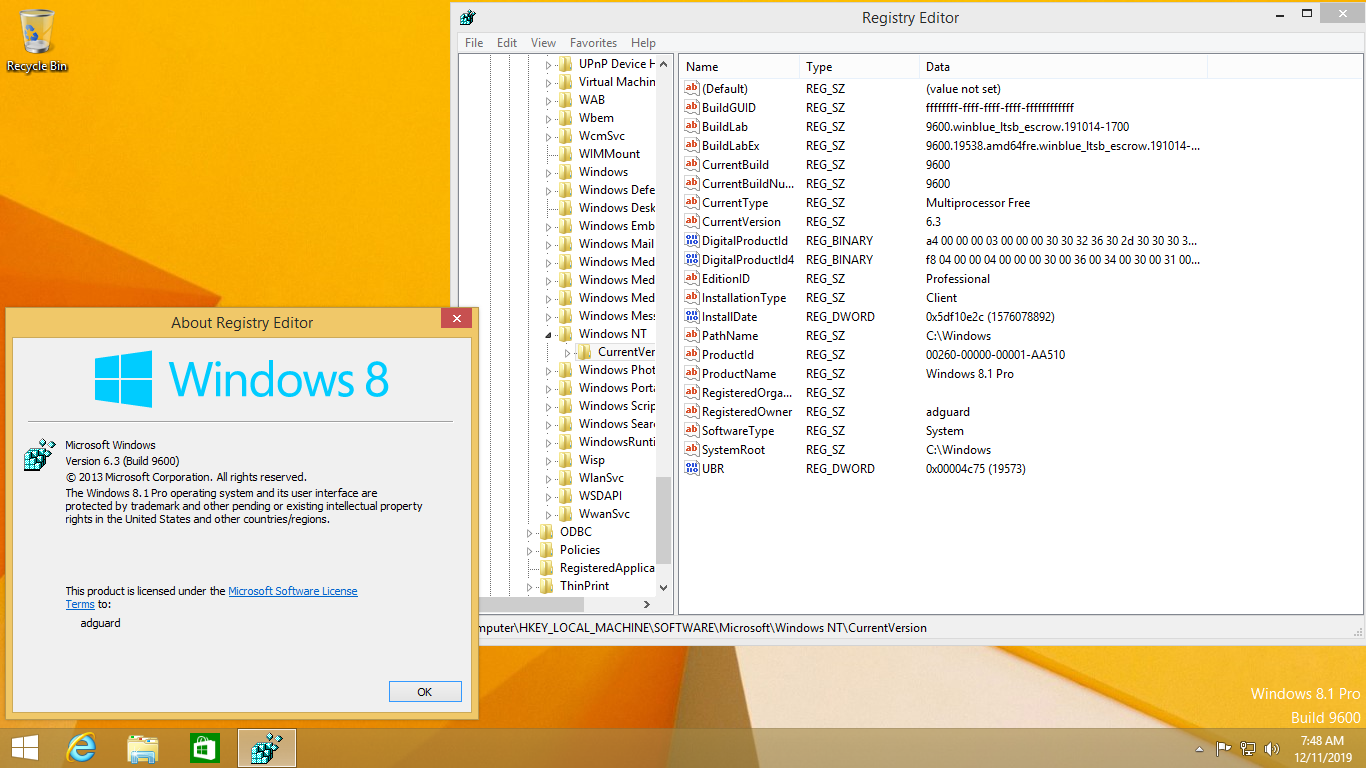Select the Registry Editor taskbar icon
The height and width of the screenshot is (768, 1366).
point(267,748)
